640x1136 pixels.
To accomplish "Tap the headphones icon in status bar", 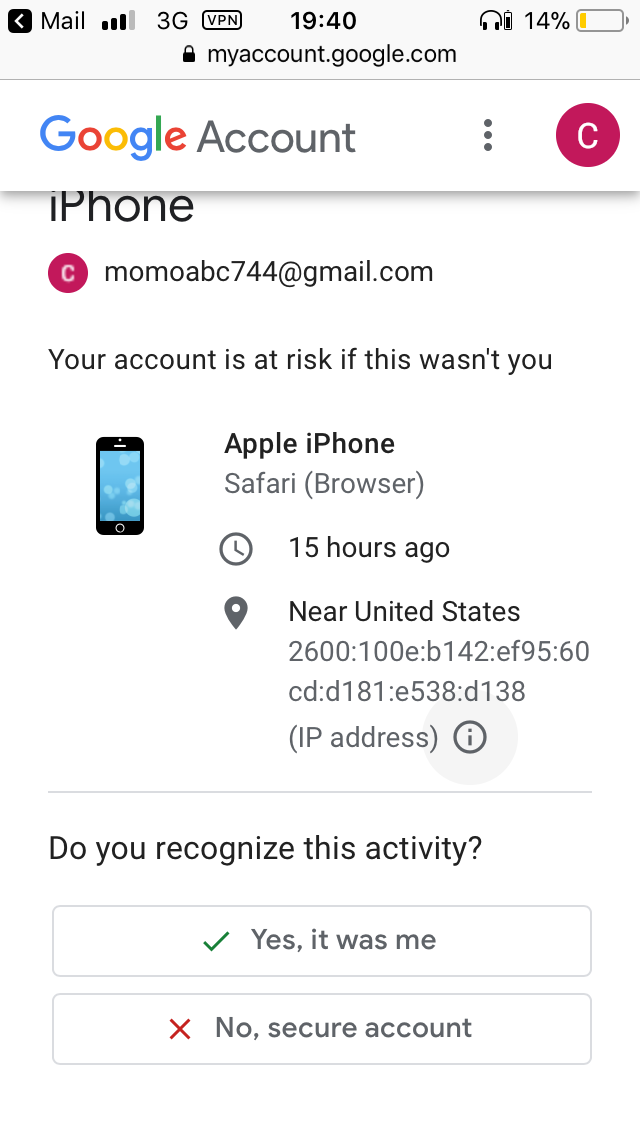I will pyautogui.click(x=496, y=20).
